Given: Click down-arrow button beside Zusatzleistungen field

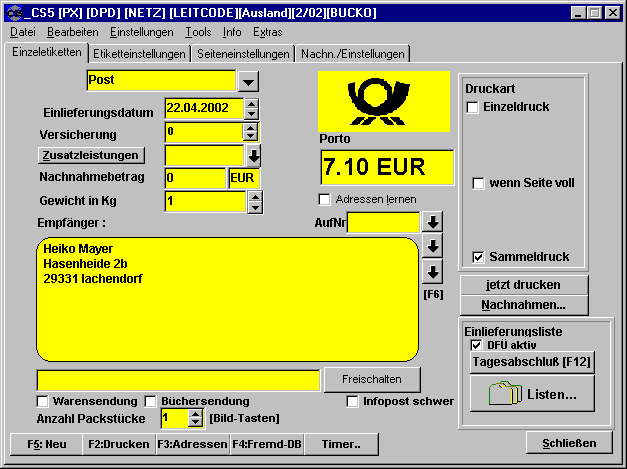Looking at the screenshot, I should pyautogui.click(x=254, y=155).
